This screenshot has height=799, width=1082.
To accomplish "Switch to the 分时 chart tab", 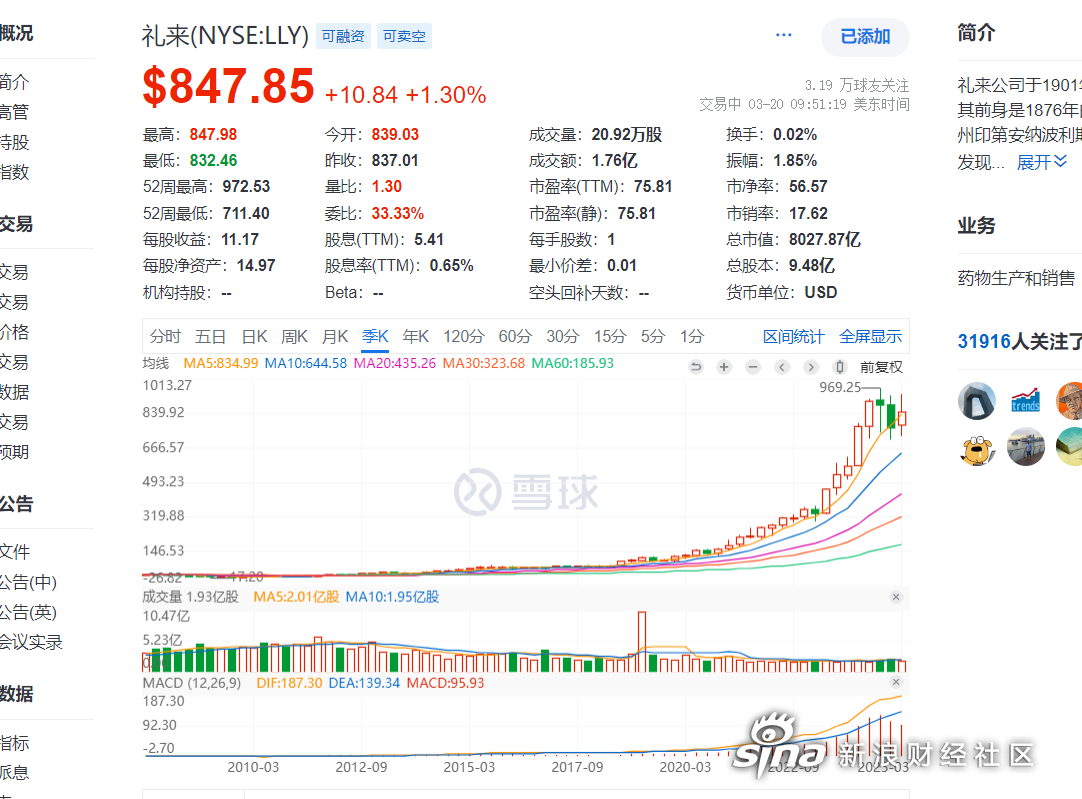I will tap(165, 337).
